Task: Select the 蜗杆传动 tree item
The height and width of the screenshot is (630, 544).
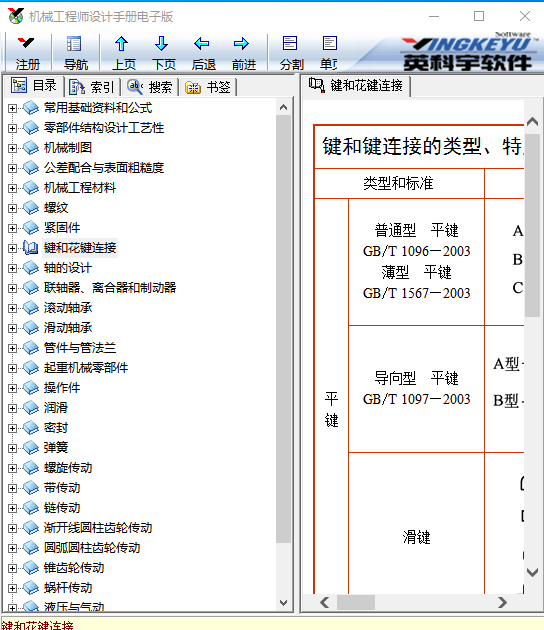Action: (68, 588)
